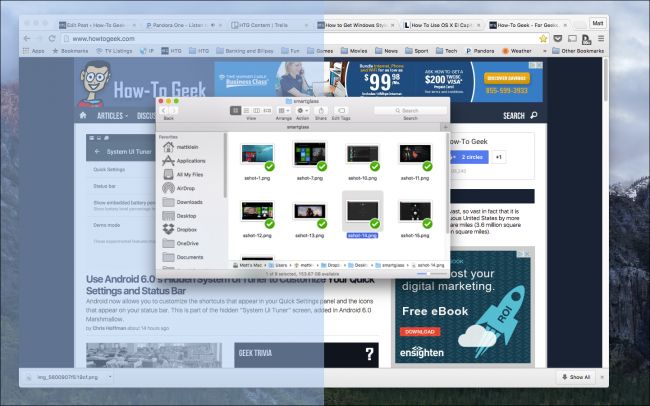The width and height of the screenshot is (650, 406).
Task: Bookmark this page with the star icon
Action: coord(543,39)
